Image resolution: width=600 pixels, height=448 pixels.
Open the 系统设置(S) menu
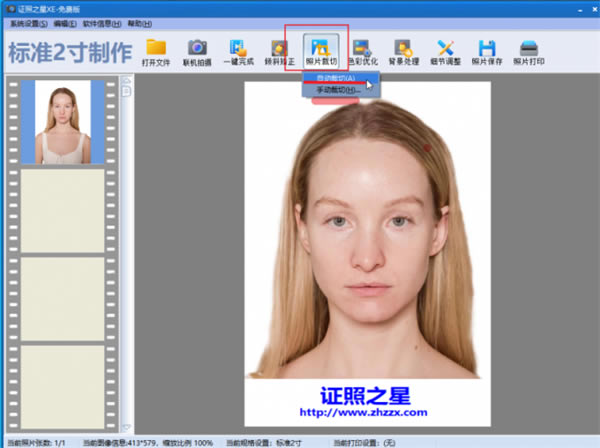(x=29, y=24)
